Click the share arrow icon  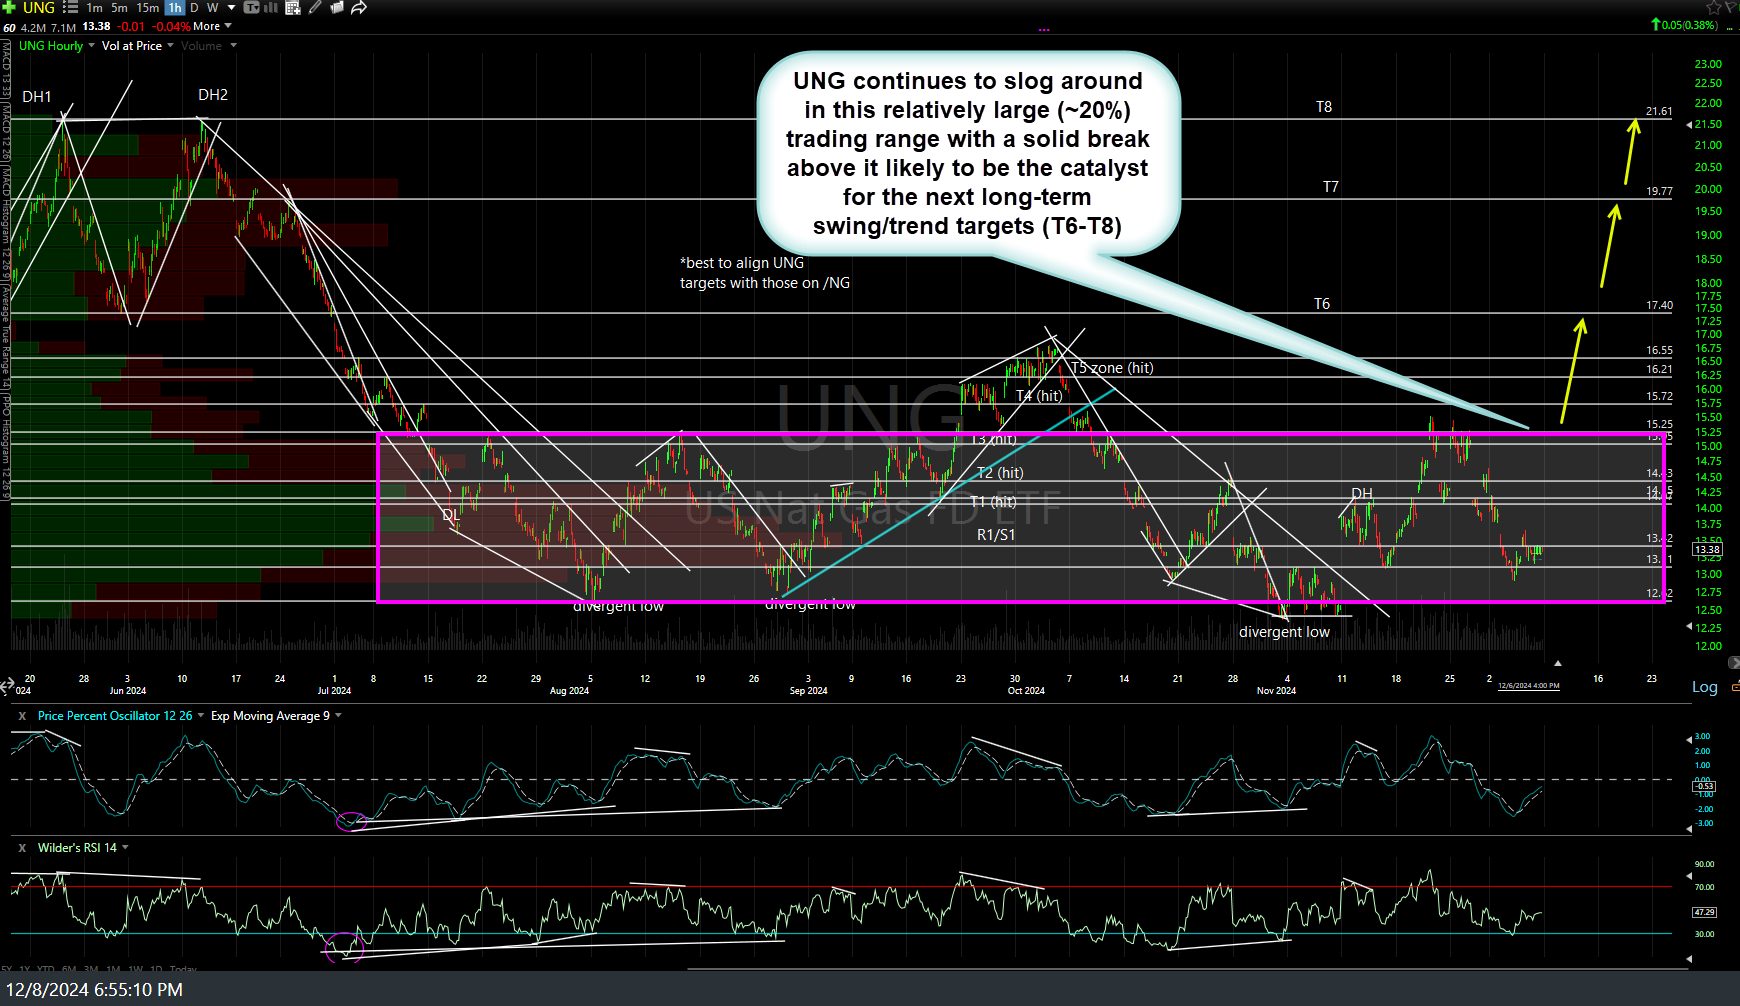[x=359, y=8]
